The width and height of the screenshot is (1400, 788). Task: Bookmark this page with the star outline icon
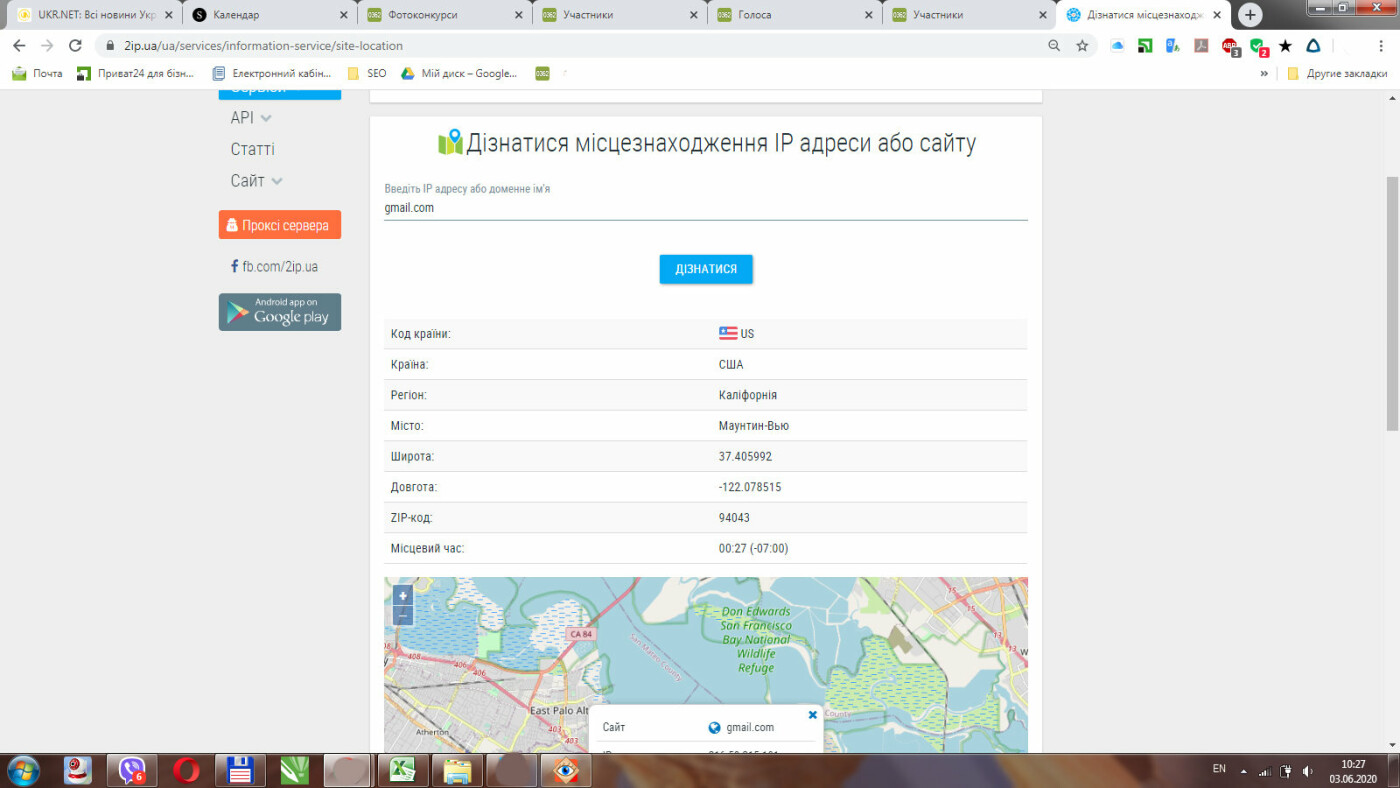(x=1082, y=46)
